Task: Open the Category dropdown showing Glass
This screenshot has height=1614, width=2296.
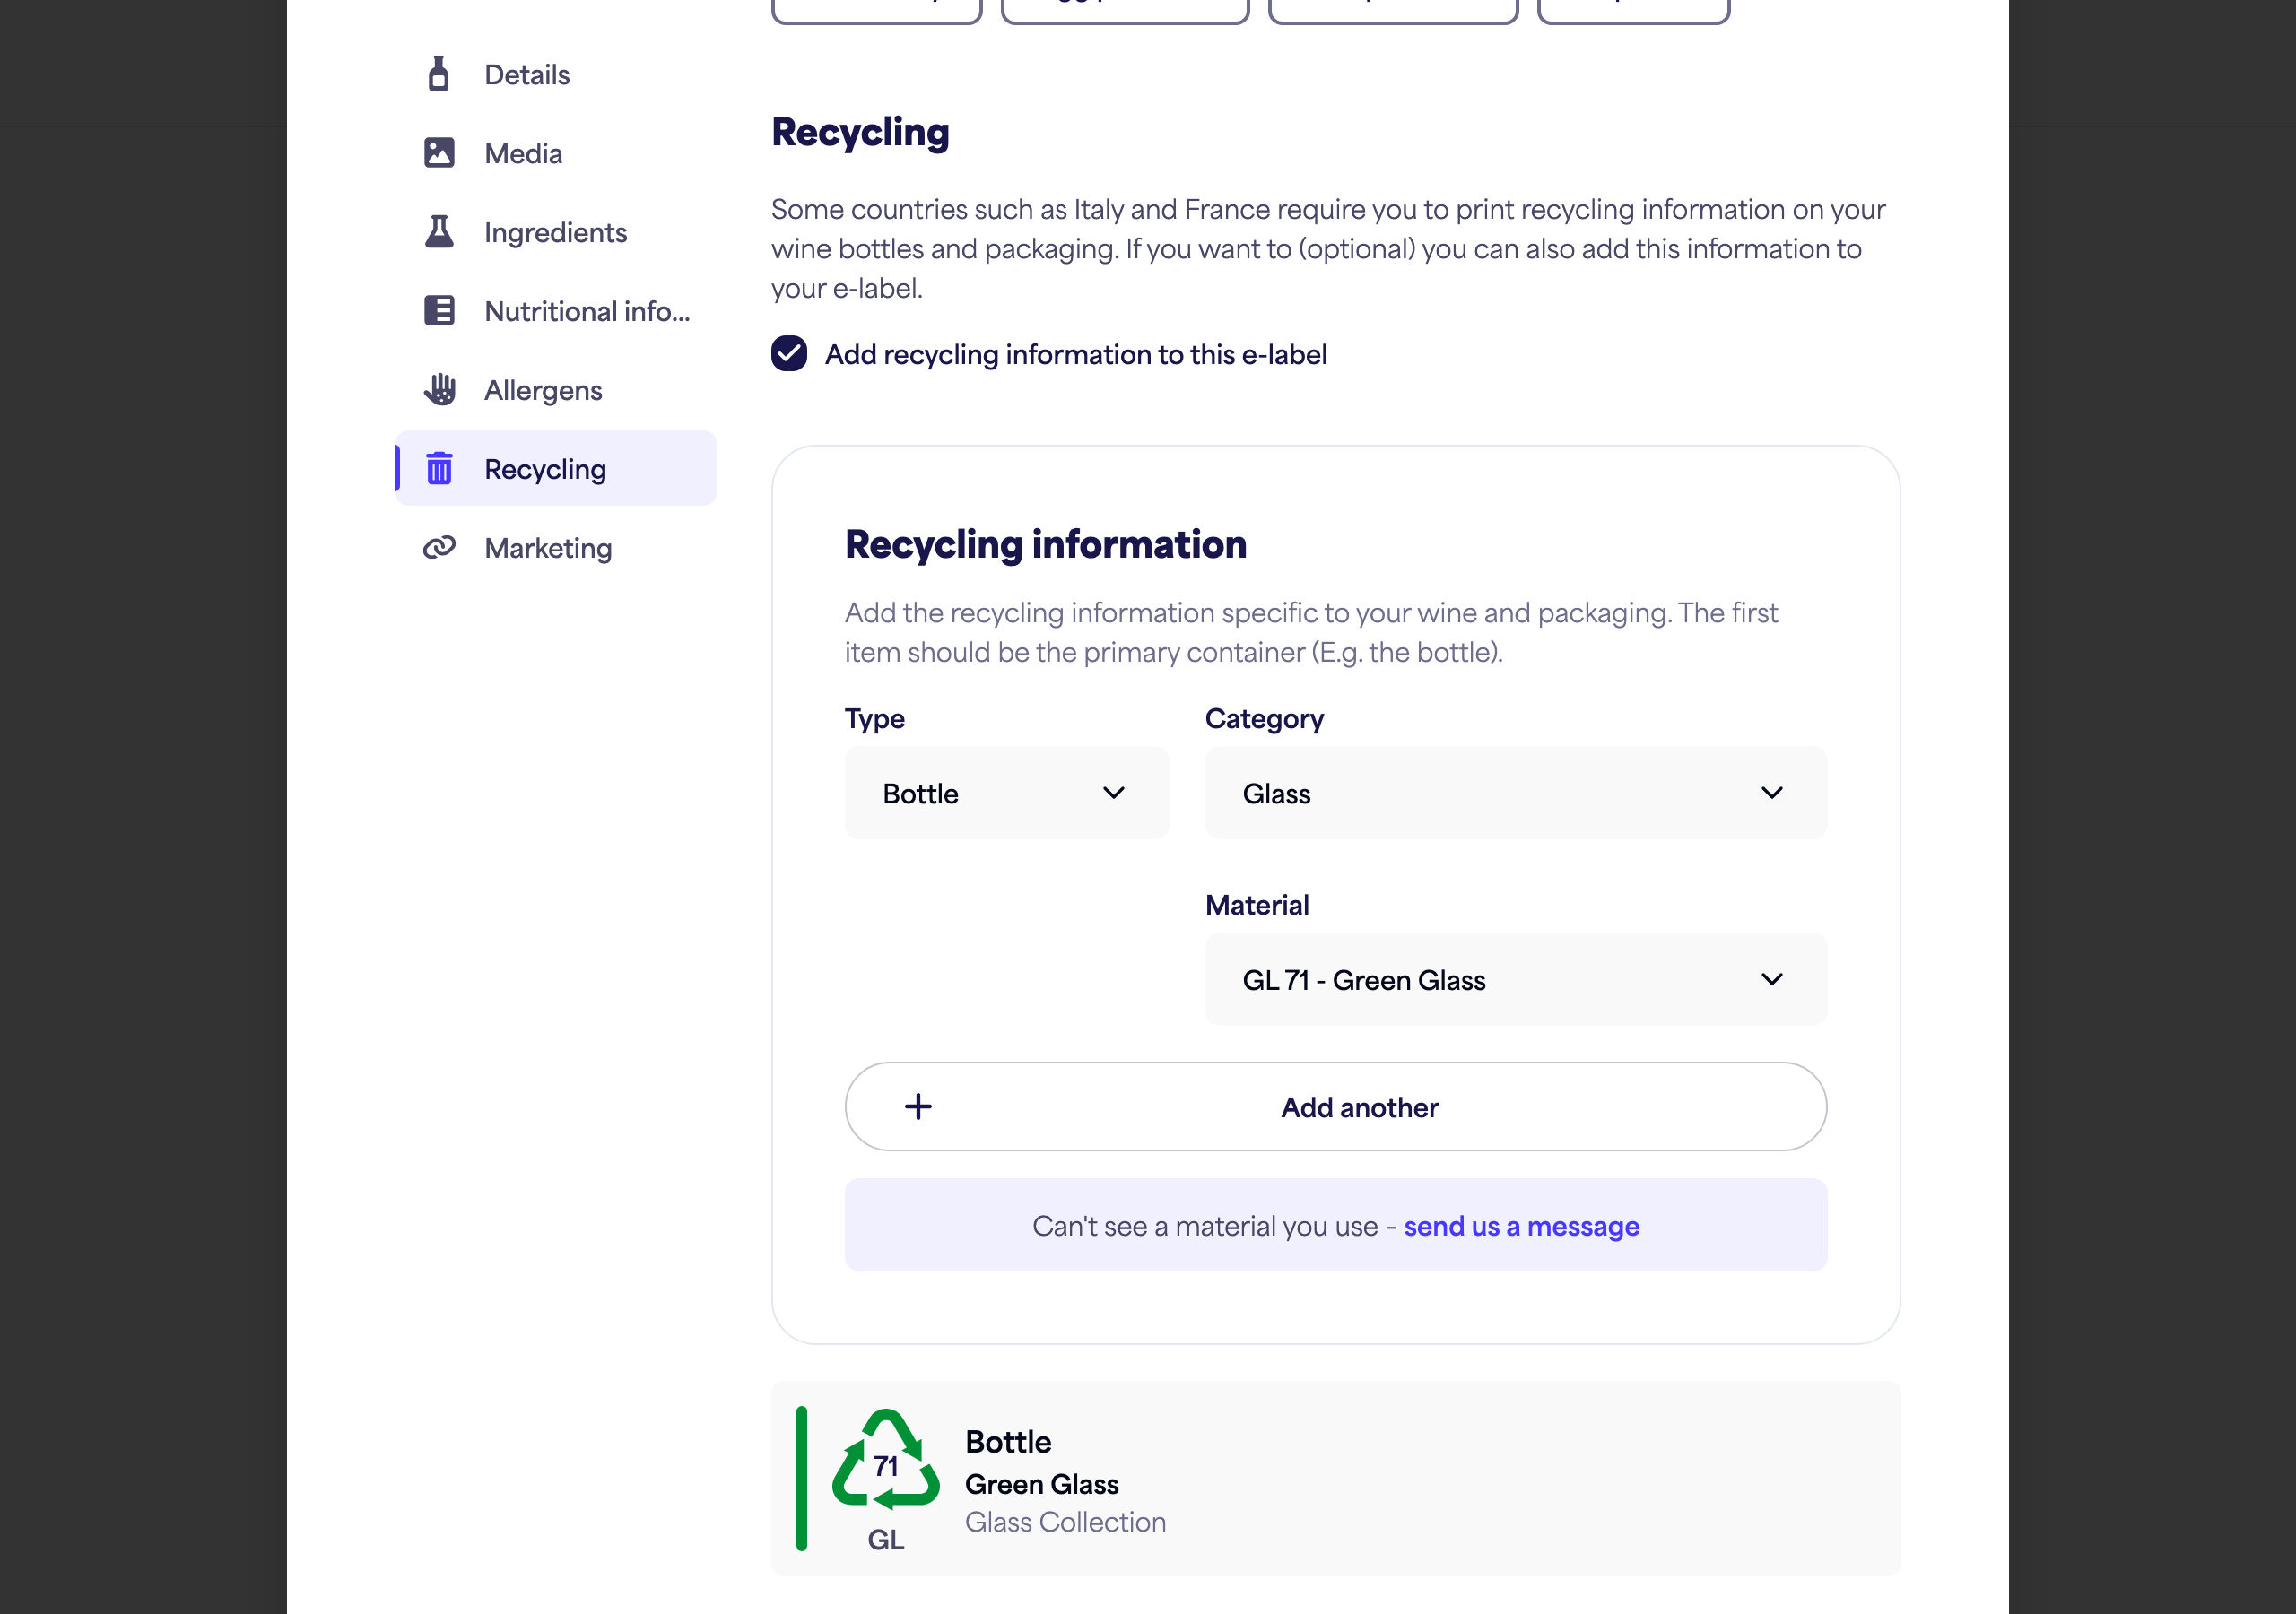Action: (x=1515, y=793)
